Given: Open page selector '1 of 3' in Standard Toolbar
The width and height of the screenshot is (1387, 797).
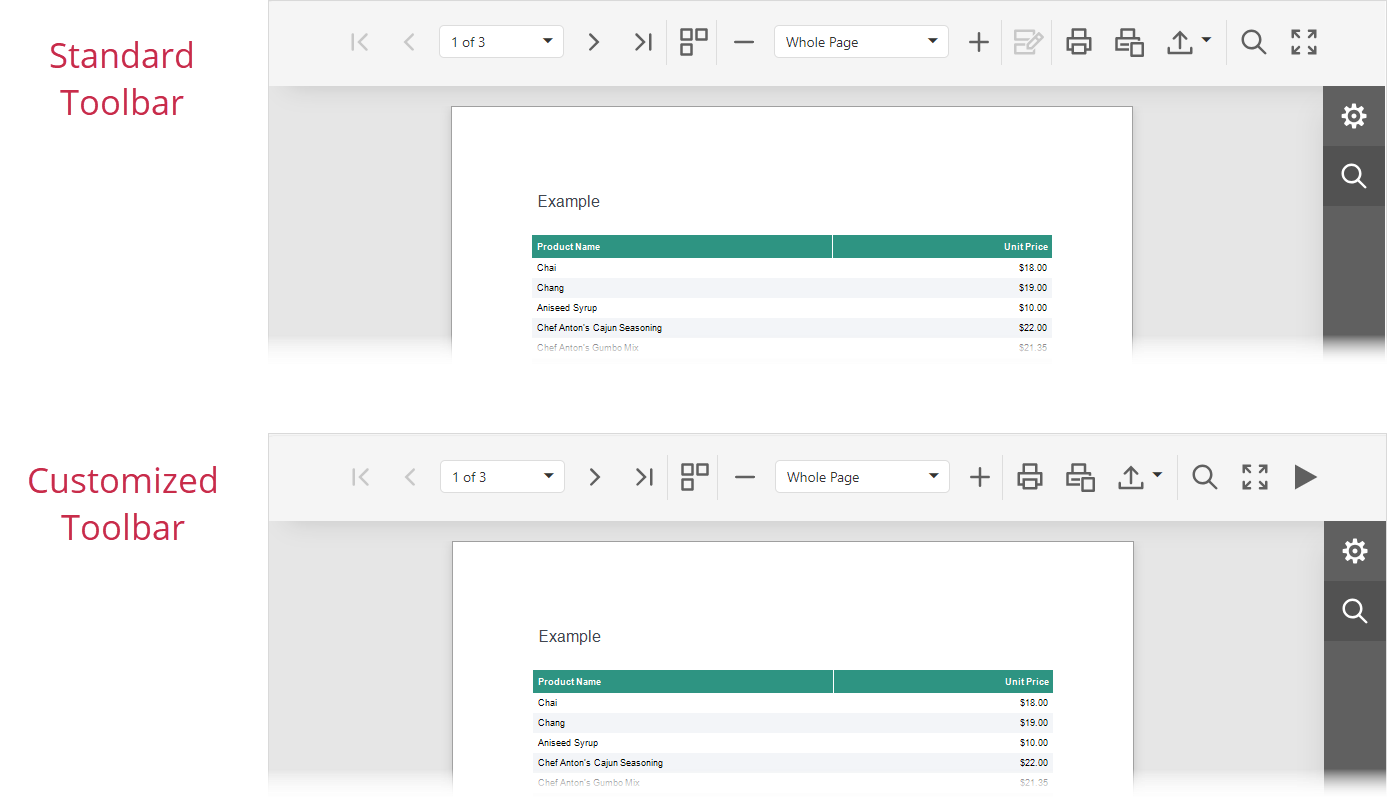Looking at the screenshot, I should tap(501, 42).
